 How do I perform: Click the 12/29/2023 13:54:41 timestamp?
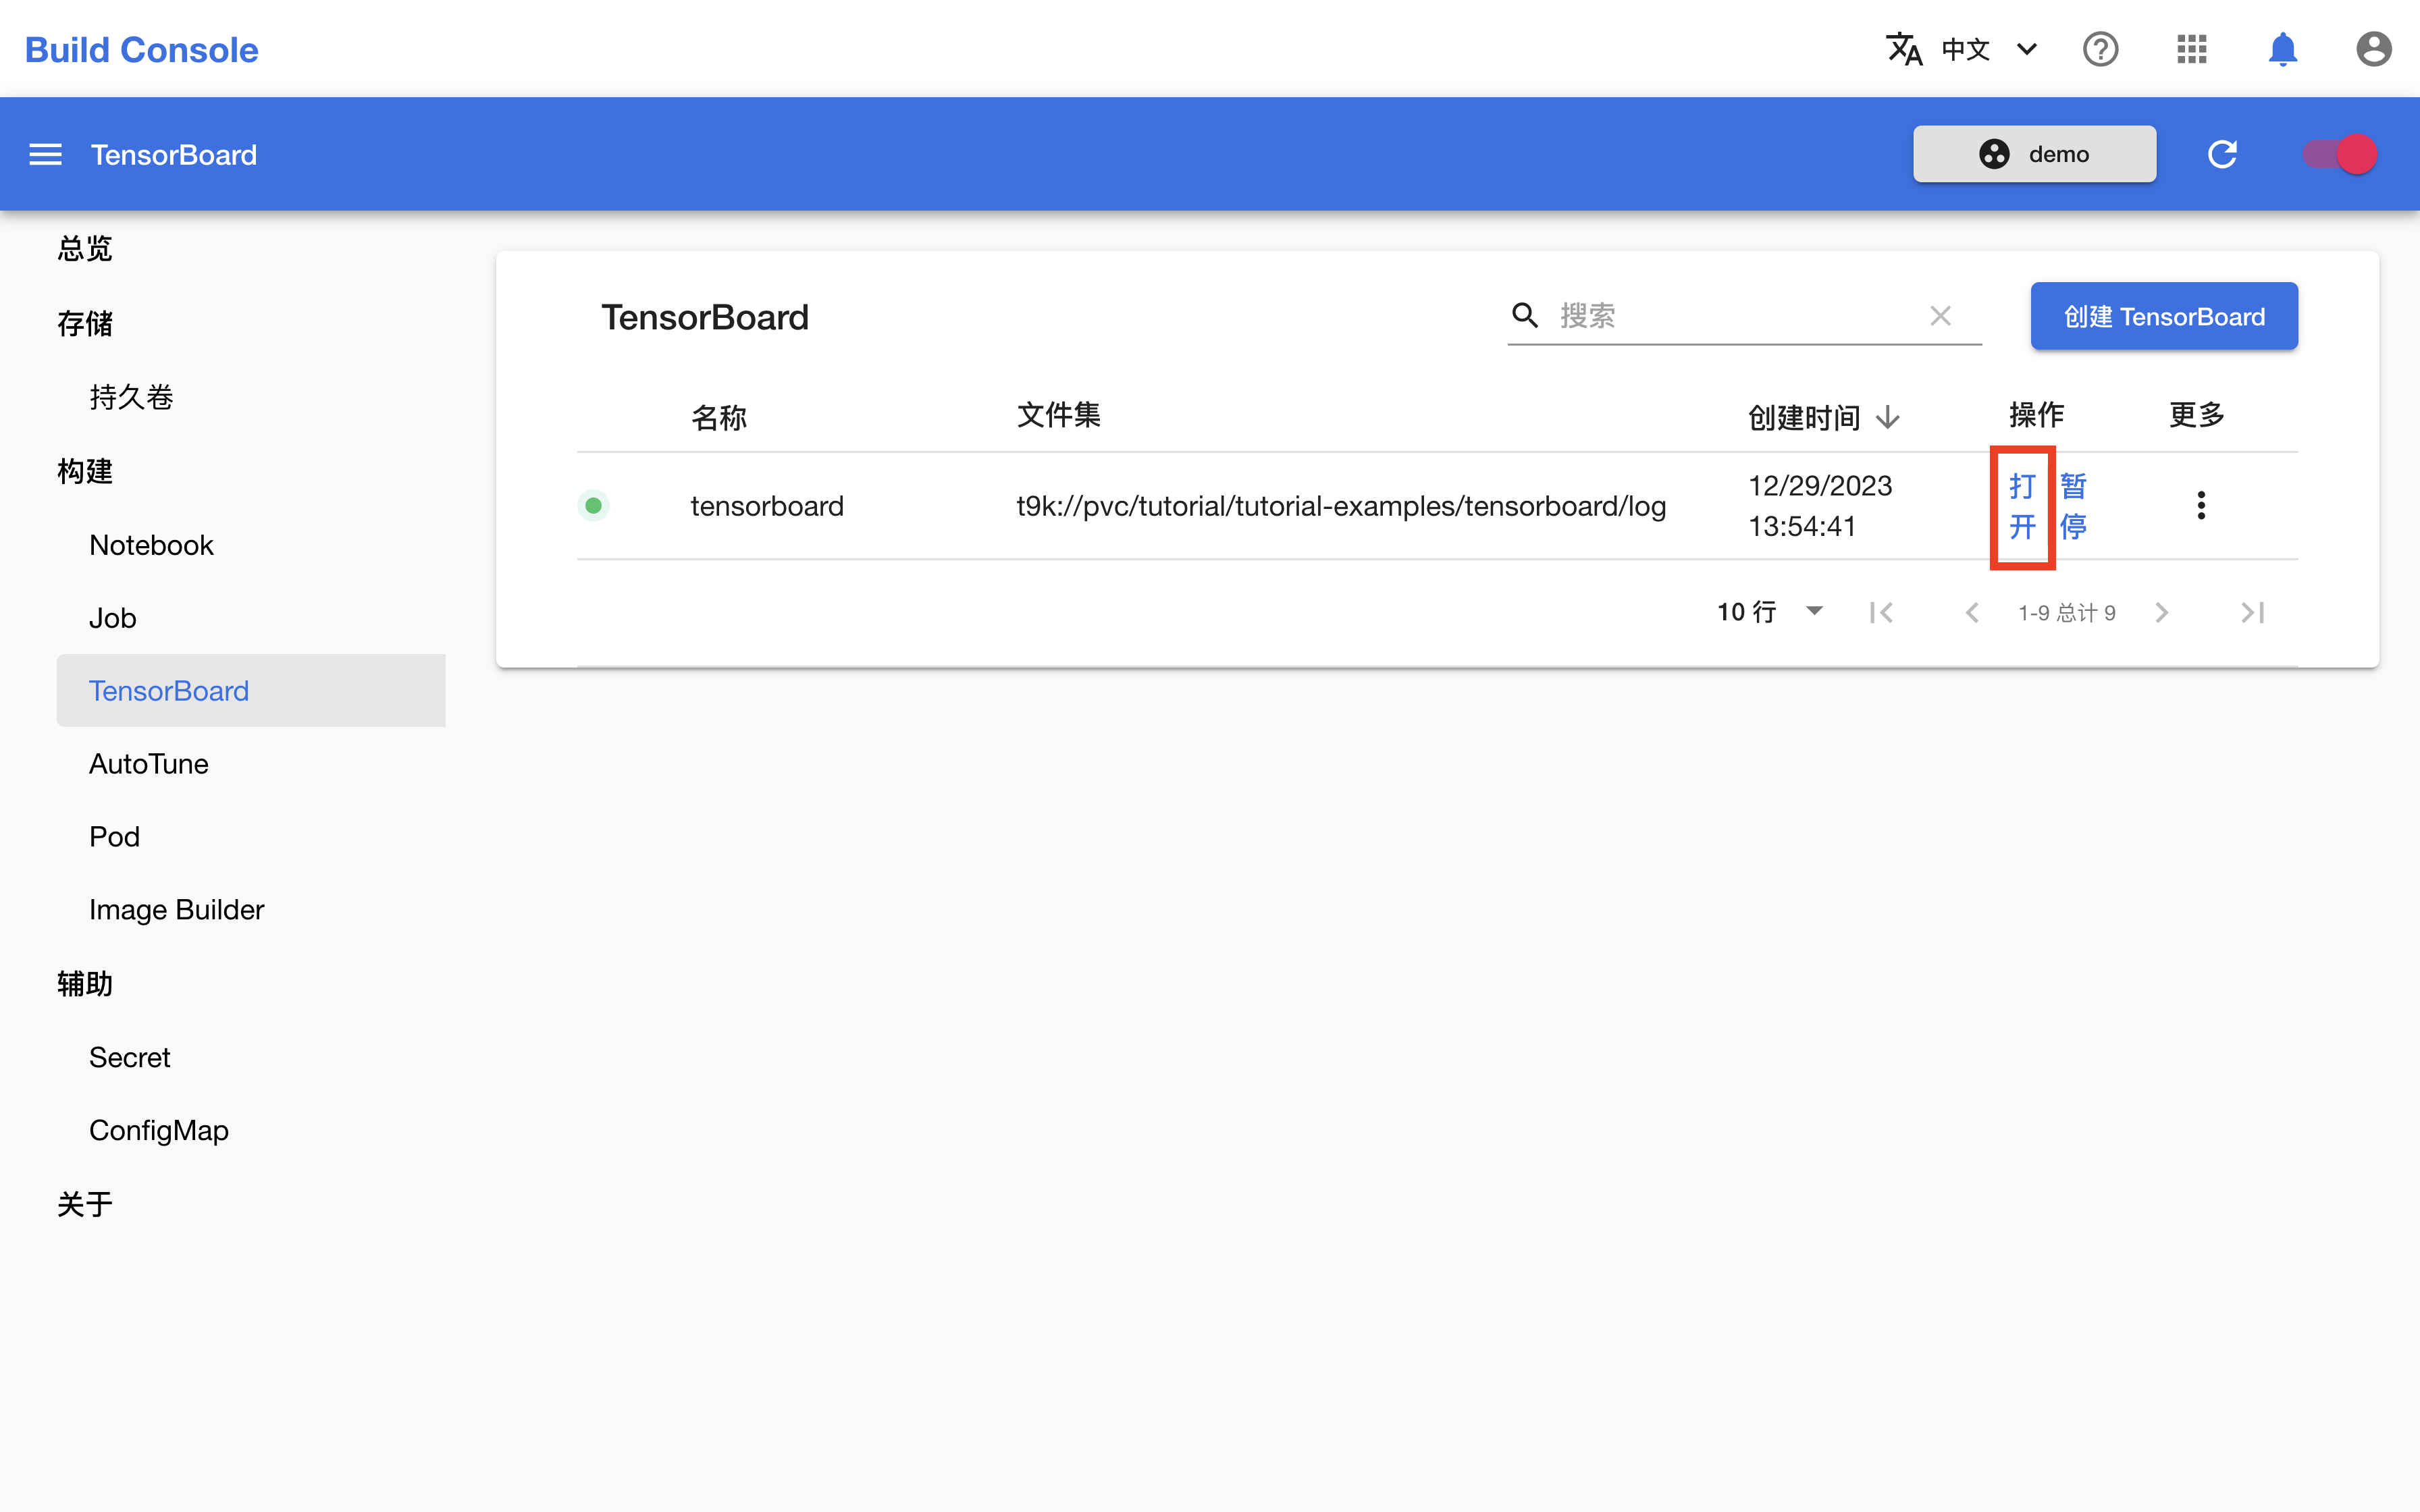pyautogui.click(x=1820, y=506)
